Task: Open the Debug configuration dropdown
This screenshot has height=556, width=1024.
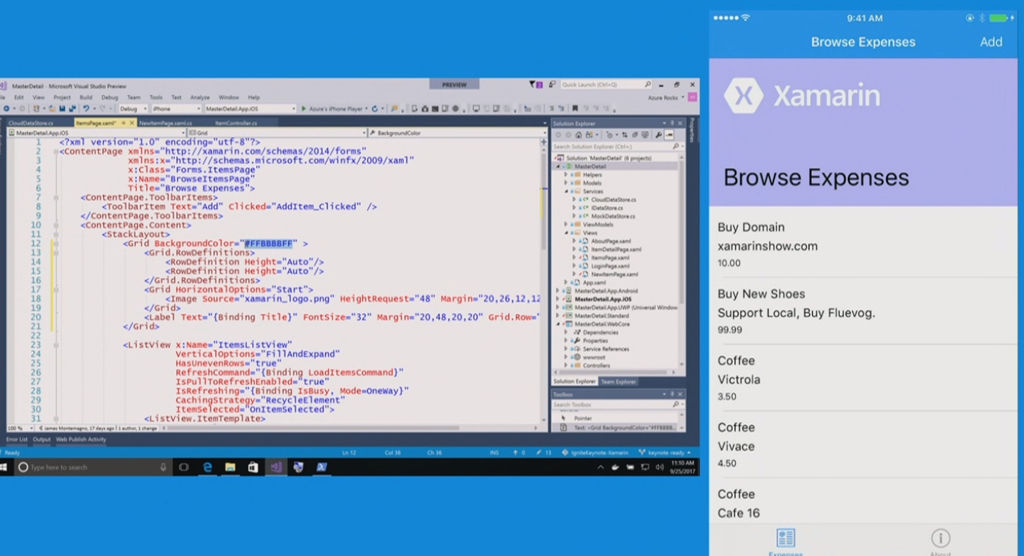Action: click(133, 108)
